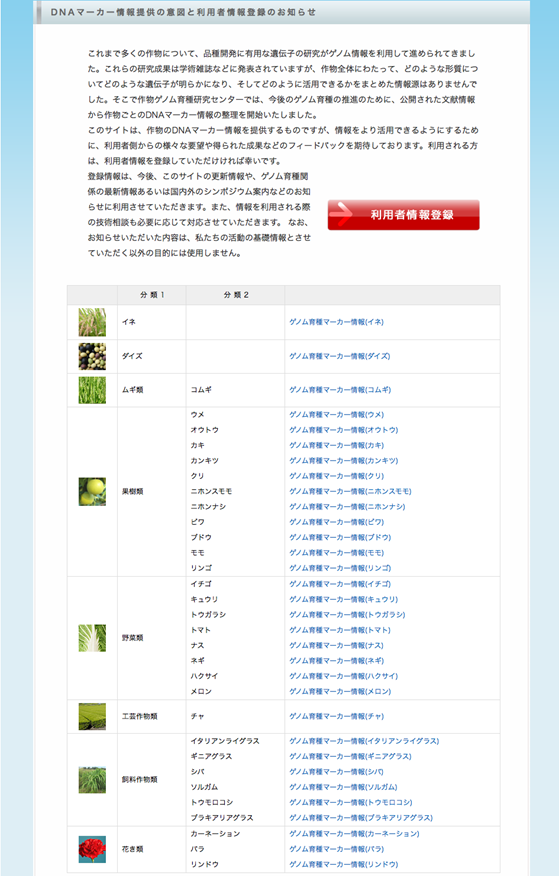Open ゲノム育種マーカー情報(リンゴ) link

[x=340, y=568]
